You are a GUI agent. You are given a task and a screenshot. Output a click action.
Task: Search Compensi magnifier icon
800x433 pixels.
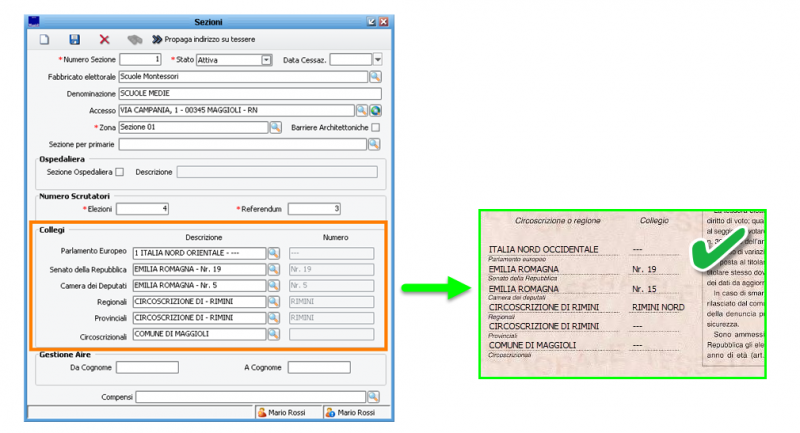pyautogui.click(x=373, y=397)
